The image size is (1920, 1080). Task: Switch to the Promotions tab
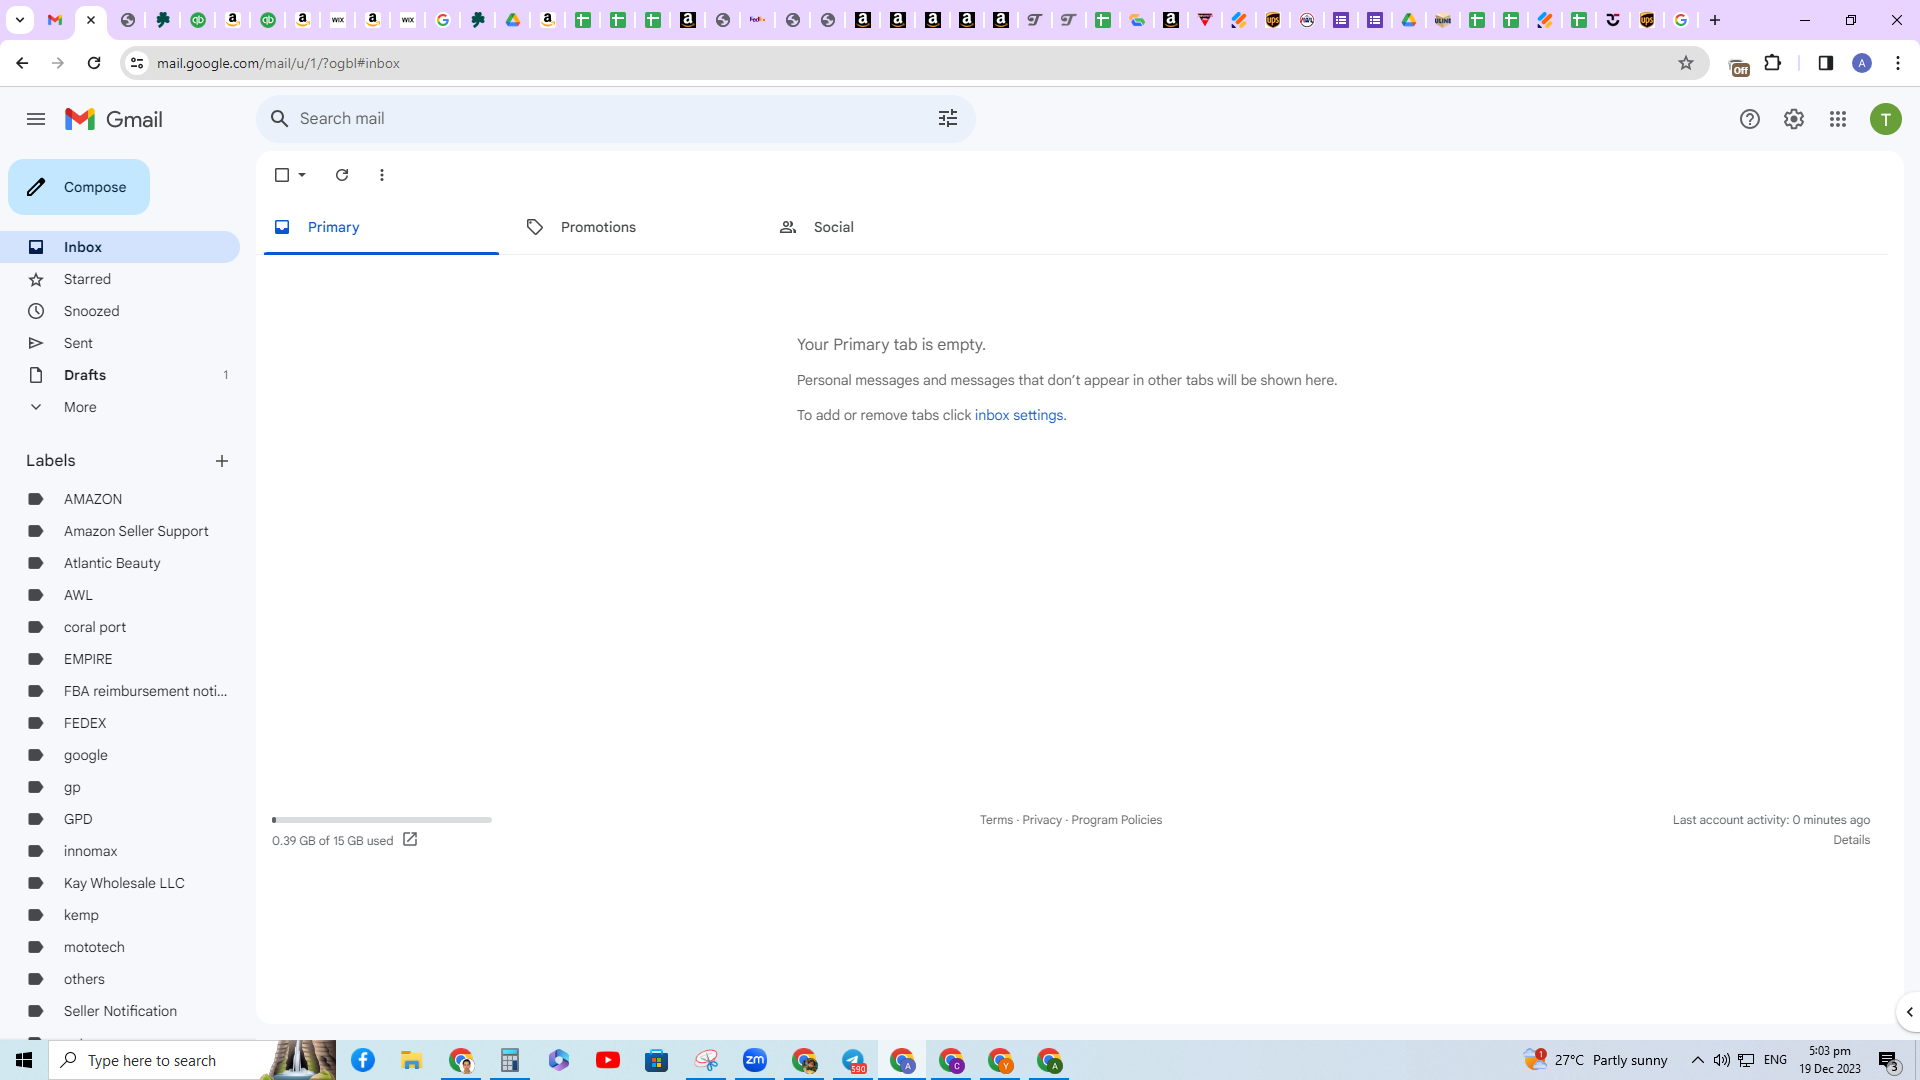[x=632, y=227]
